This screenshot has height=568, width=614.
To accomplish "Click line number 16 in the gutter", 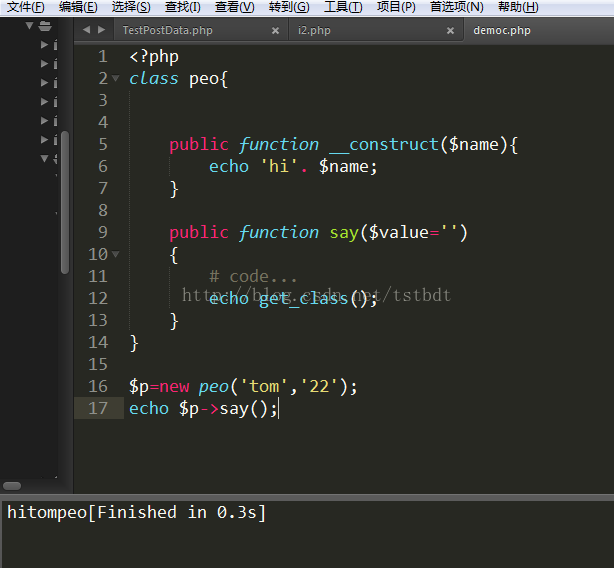I will click(x=98, y=386).
